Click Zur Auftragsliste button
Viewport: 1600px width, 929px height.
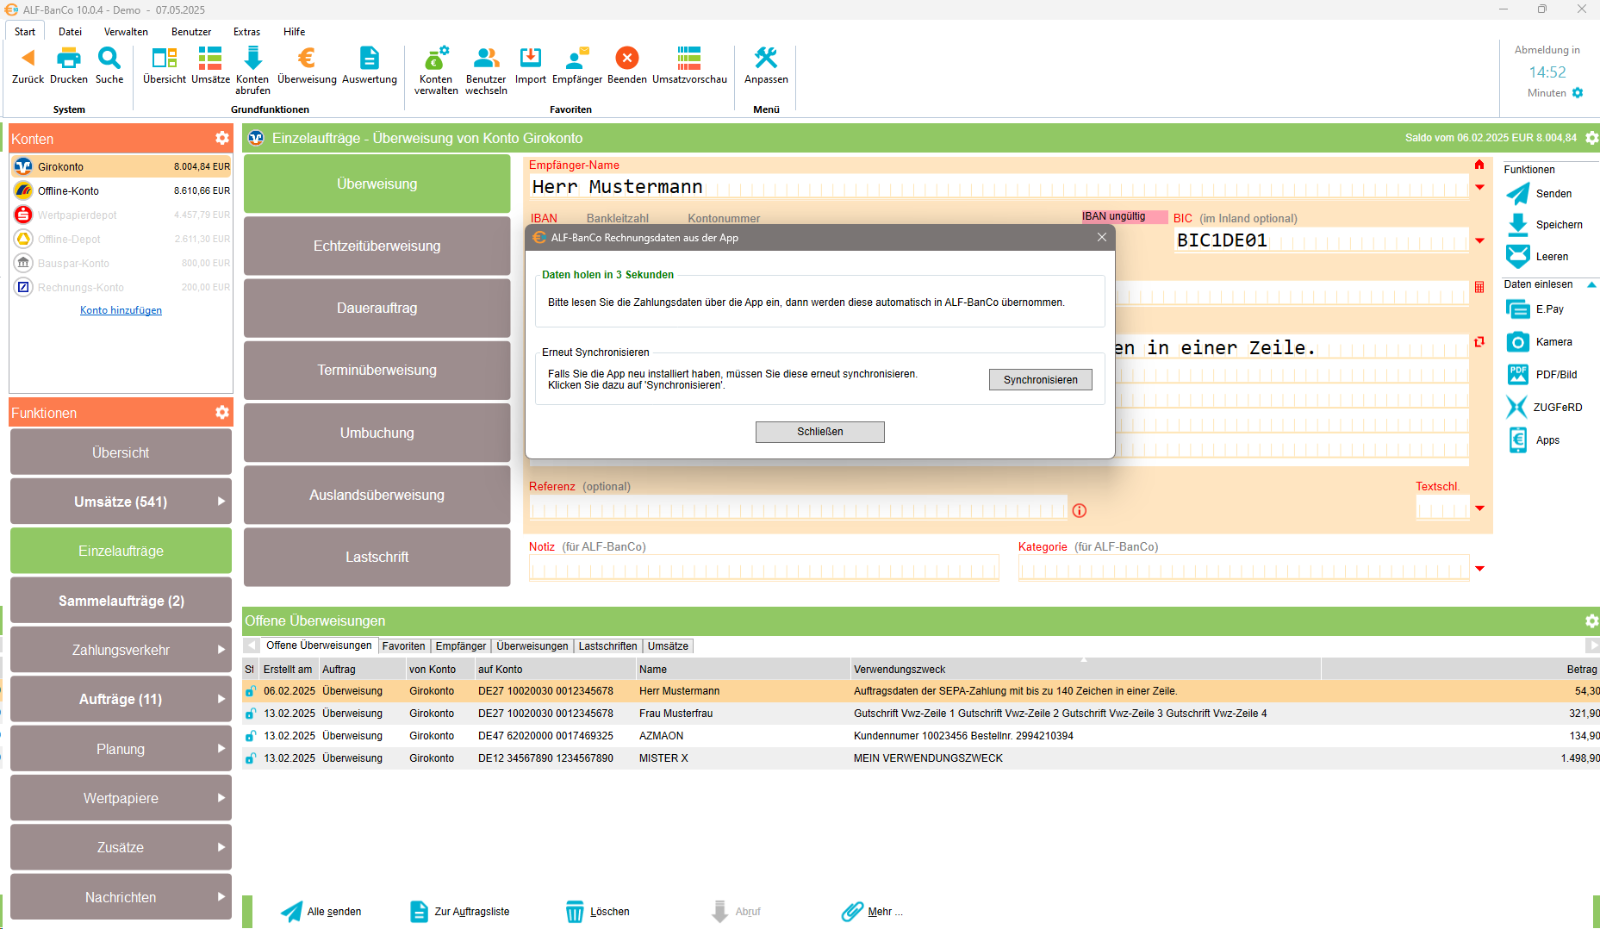click(x=460, y=911)
